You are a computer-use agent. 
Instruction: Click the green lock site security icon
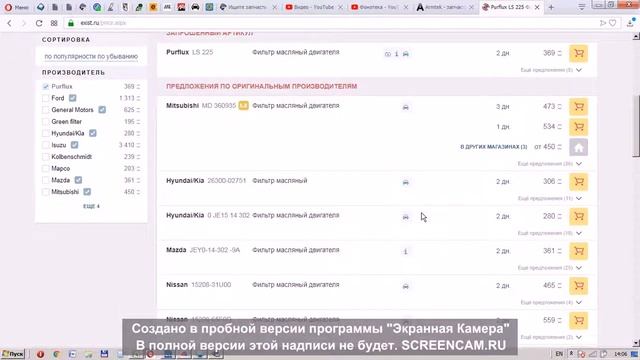tap(71, 23)
